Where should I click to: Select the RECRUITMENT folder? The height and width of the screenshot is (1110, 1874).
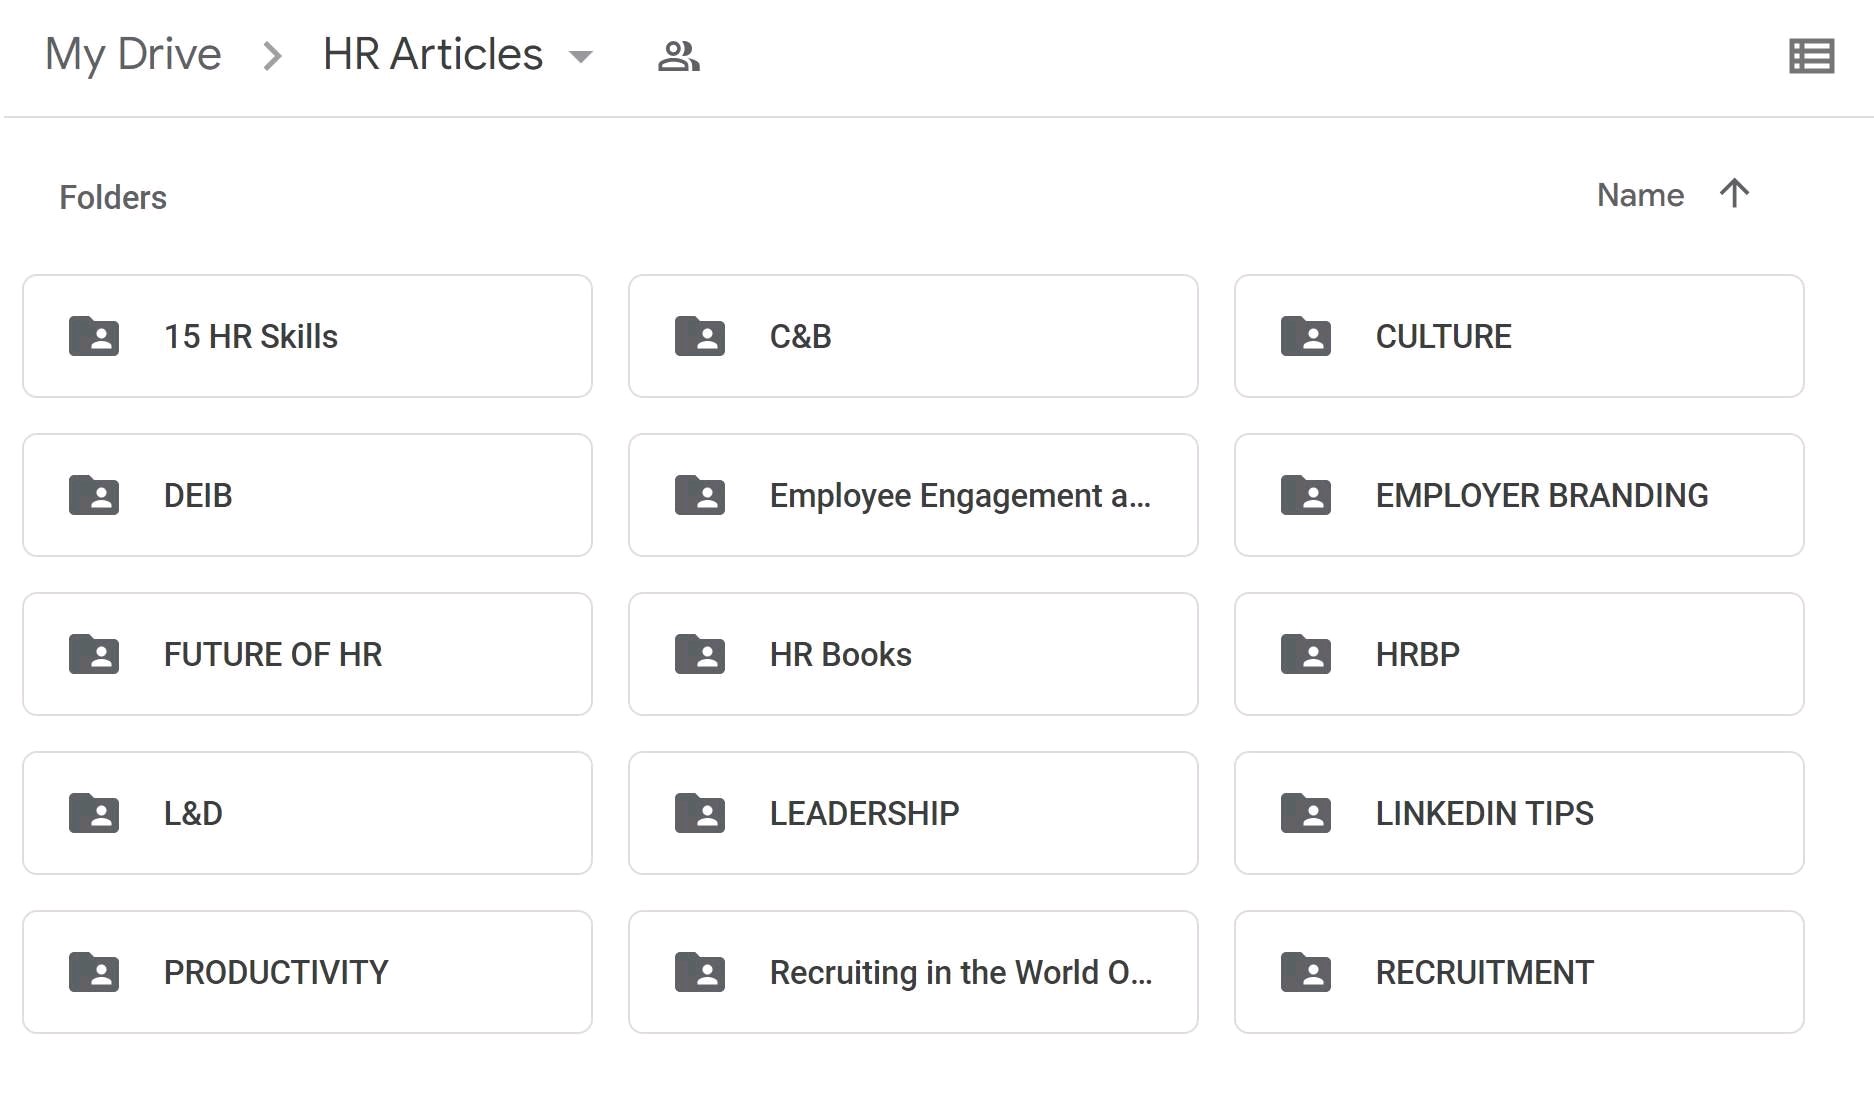(x=1519, y=972)
